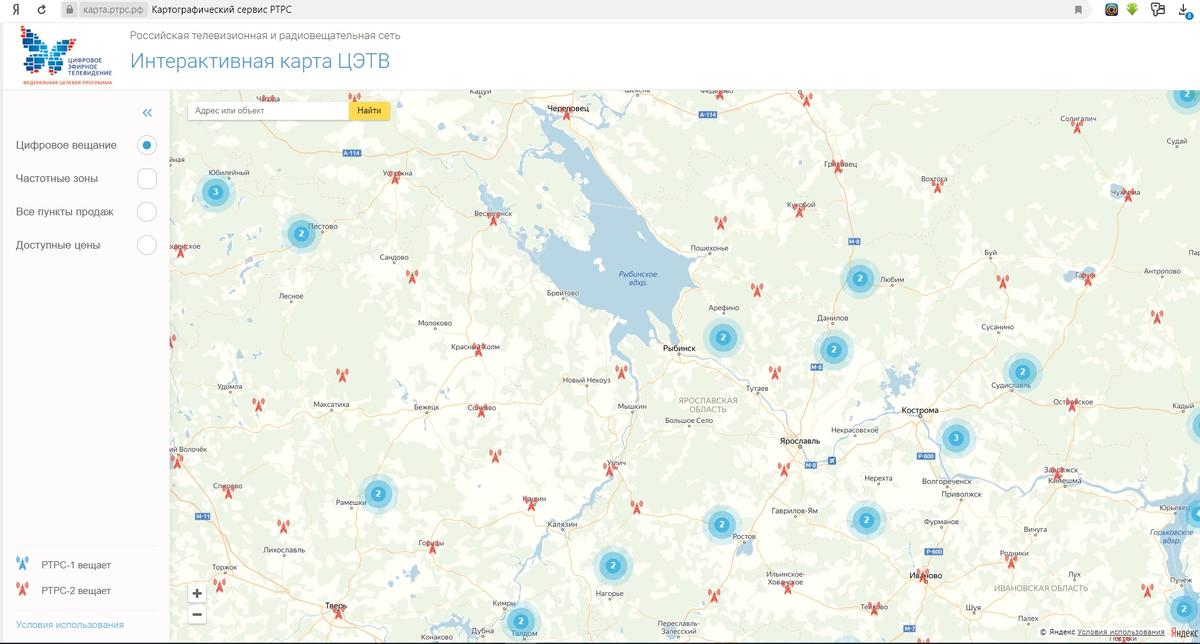Click the tower marker at Весьегонск
Viewport: 1200px width, 644px height.
493,217
